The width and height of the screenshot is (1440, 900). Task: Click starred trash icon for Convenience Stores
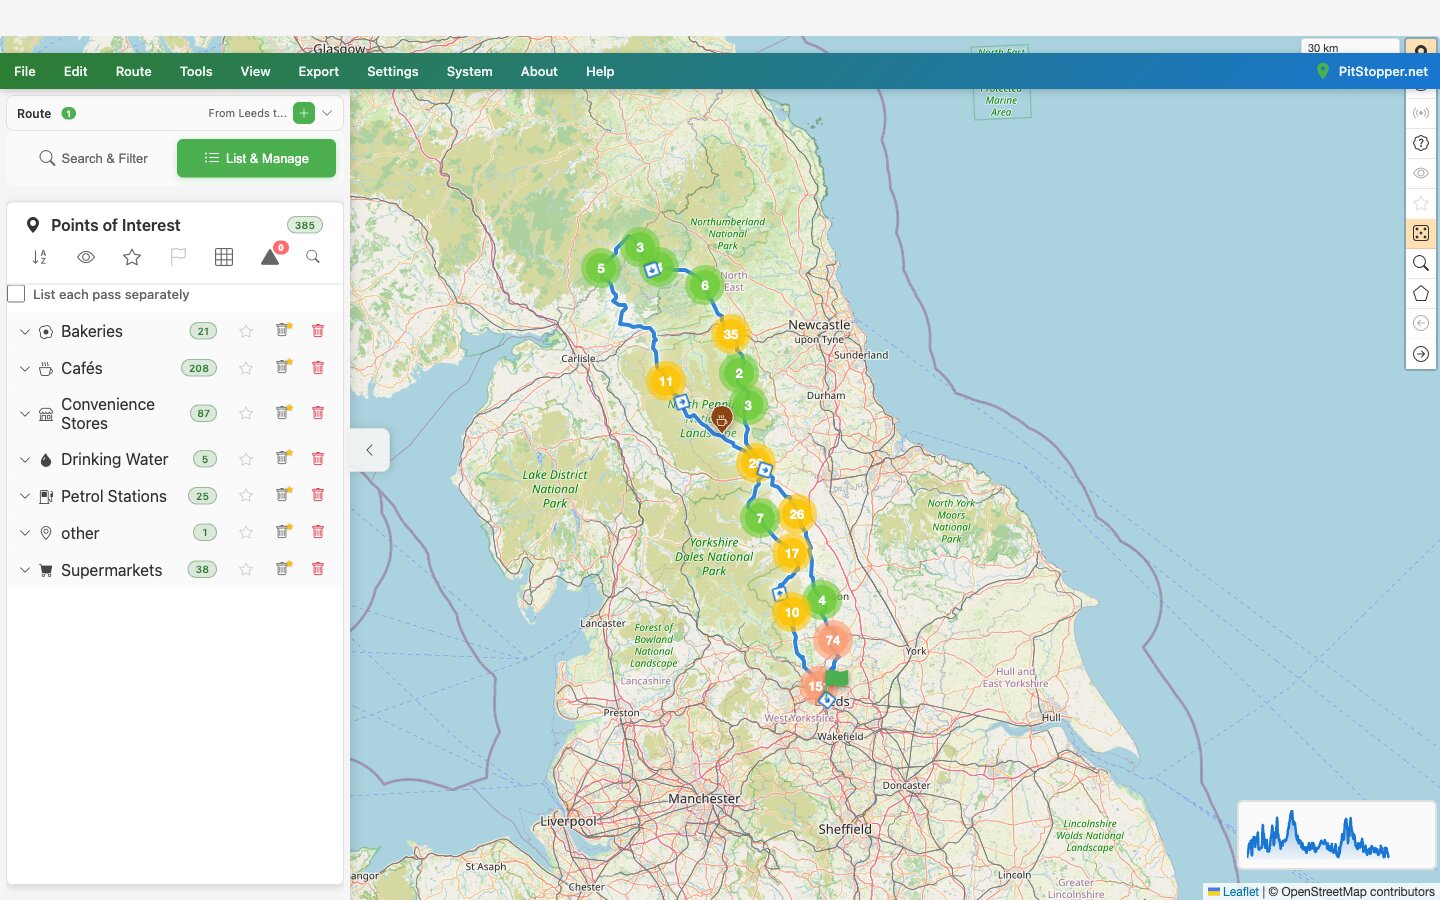click(x=283, y=412)
